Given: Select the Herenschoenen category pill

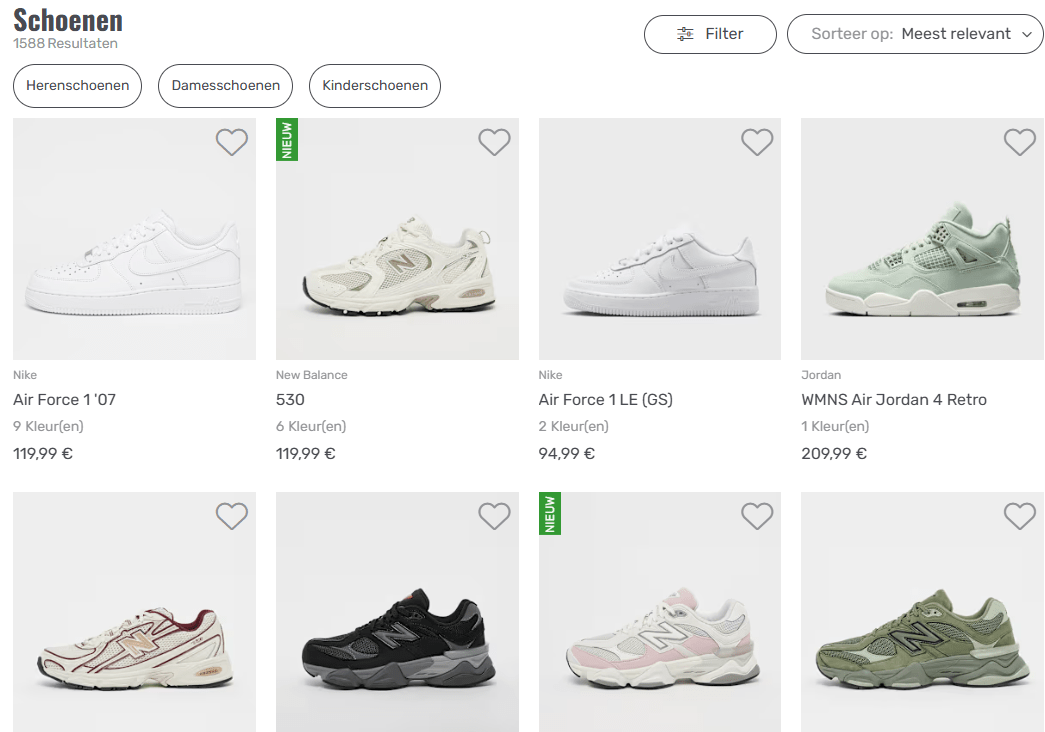Looking at the screenshot, I should click(77, 86).
